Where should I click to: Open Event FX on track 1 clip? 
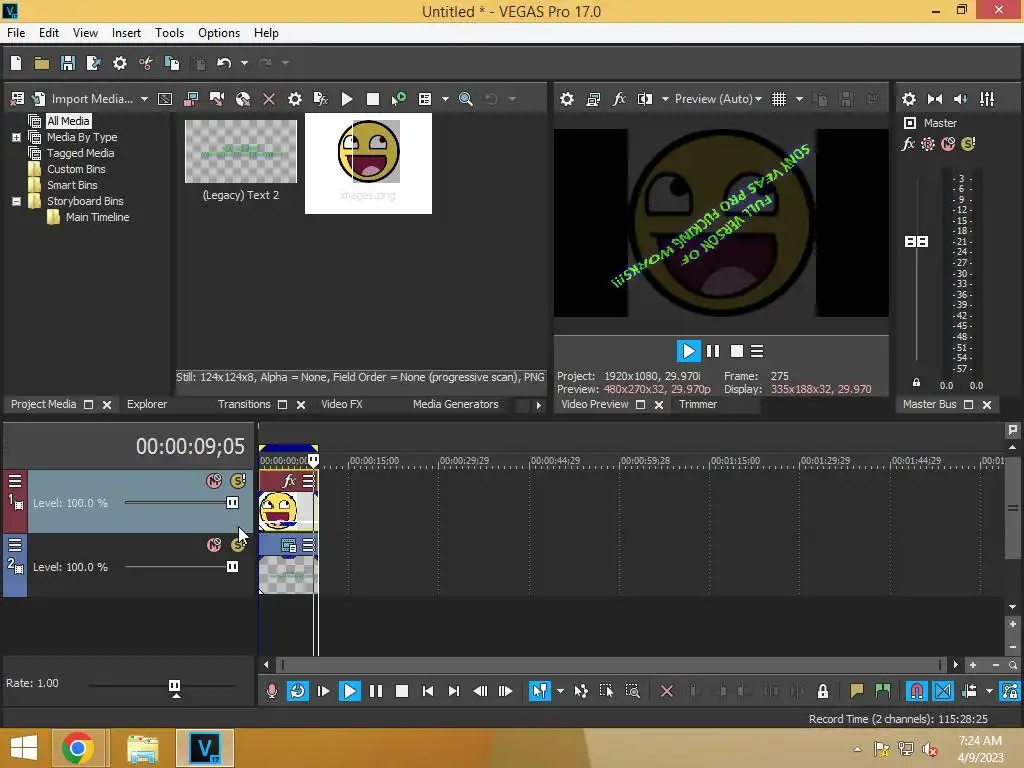289,481
